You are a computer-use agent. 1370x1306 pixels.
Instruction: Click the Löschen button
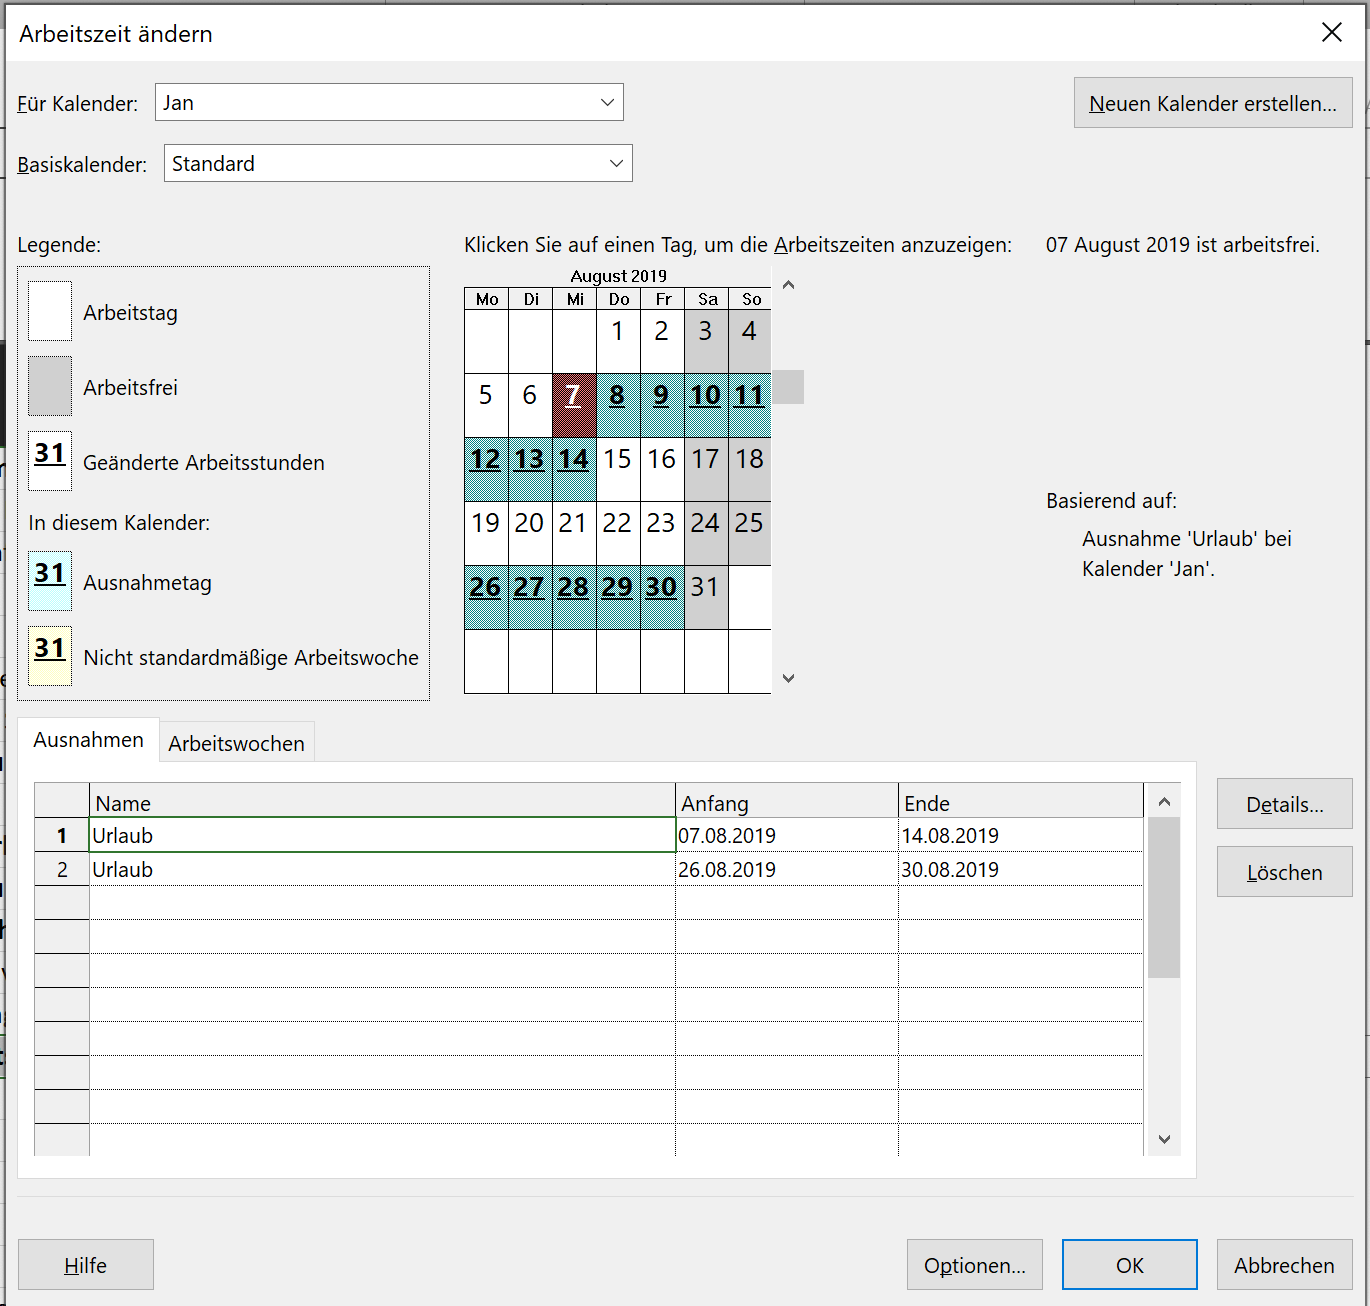tap(1285, 872)
